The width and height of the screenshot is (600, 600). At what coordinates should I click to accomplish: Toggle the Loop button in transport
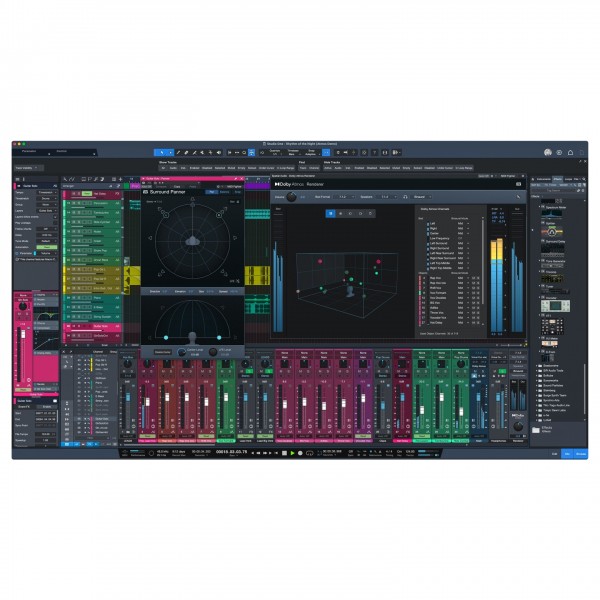pyautogui.click(x=310, y=453)
